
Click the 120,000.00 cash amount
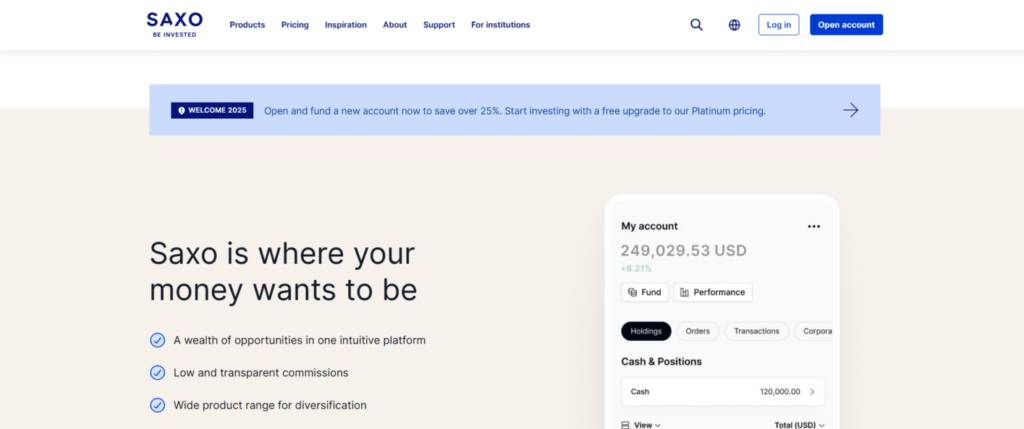click(780, 392)
